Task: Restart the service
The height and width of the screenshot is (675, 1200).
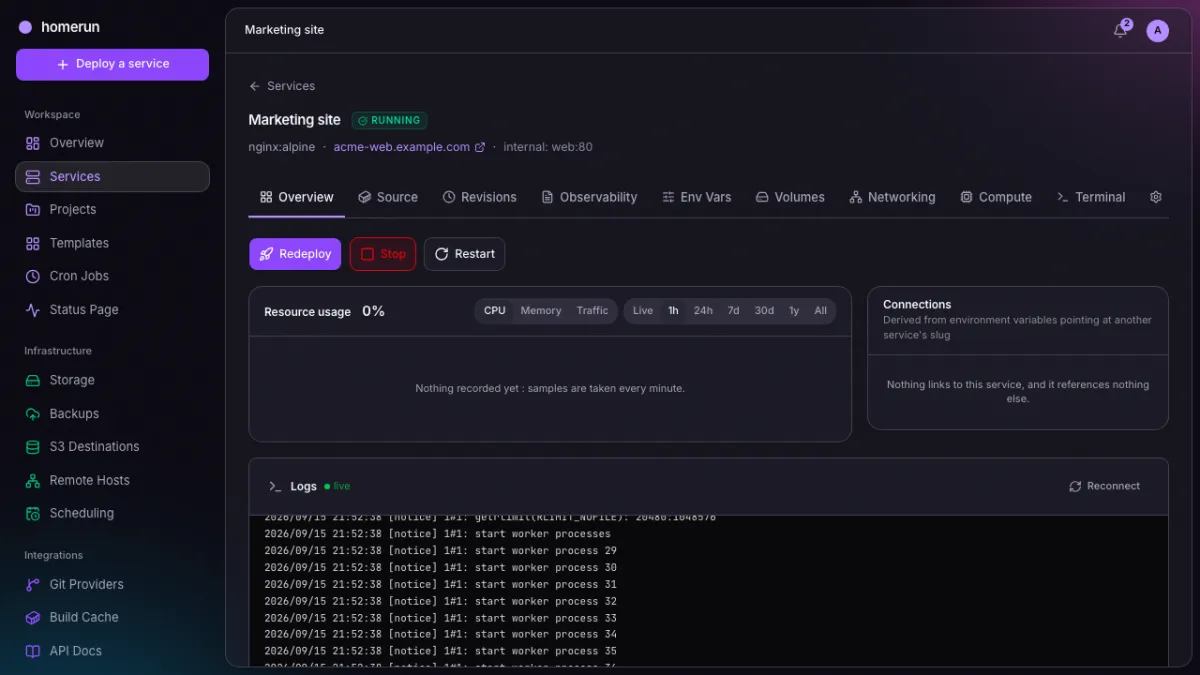Action: pyautogui.click(x=465, y=254)
